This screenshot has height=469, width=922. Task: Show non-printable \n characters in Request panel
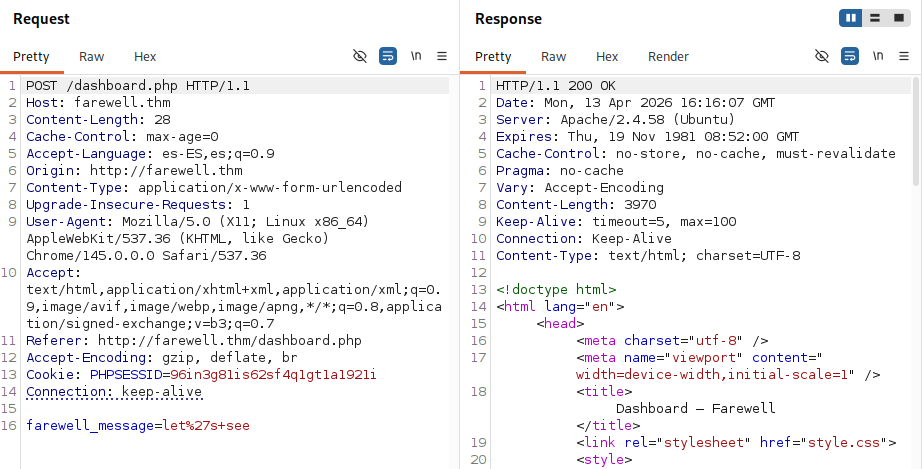(x=416, y=56)
